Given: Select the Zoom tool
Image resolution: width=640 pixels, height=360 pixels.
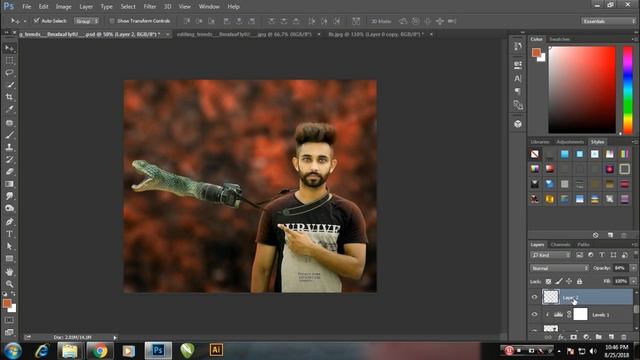Looking at the screenshot, I should [x=9, y=284].
